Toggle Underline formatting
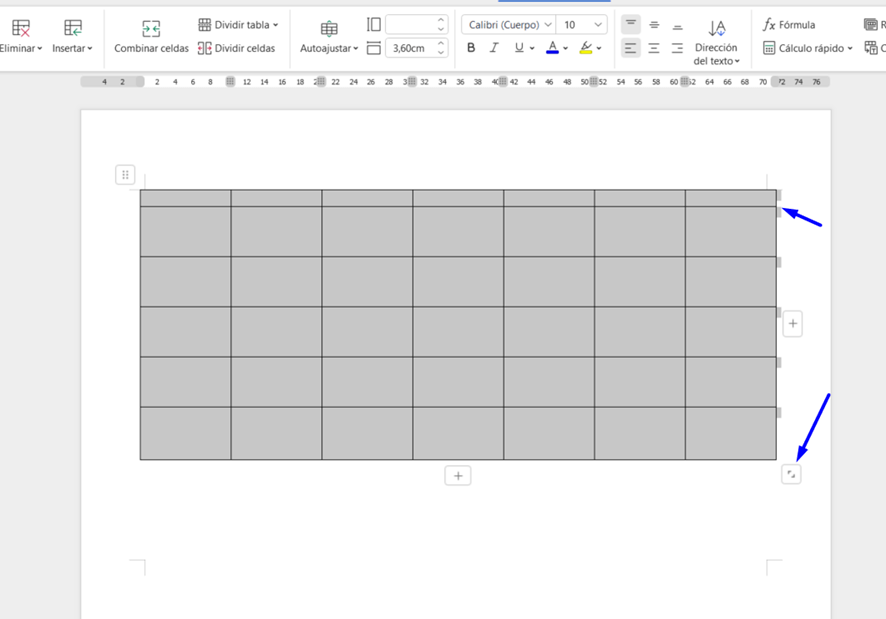 pos(519,48)
